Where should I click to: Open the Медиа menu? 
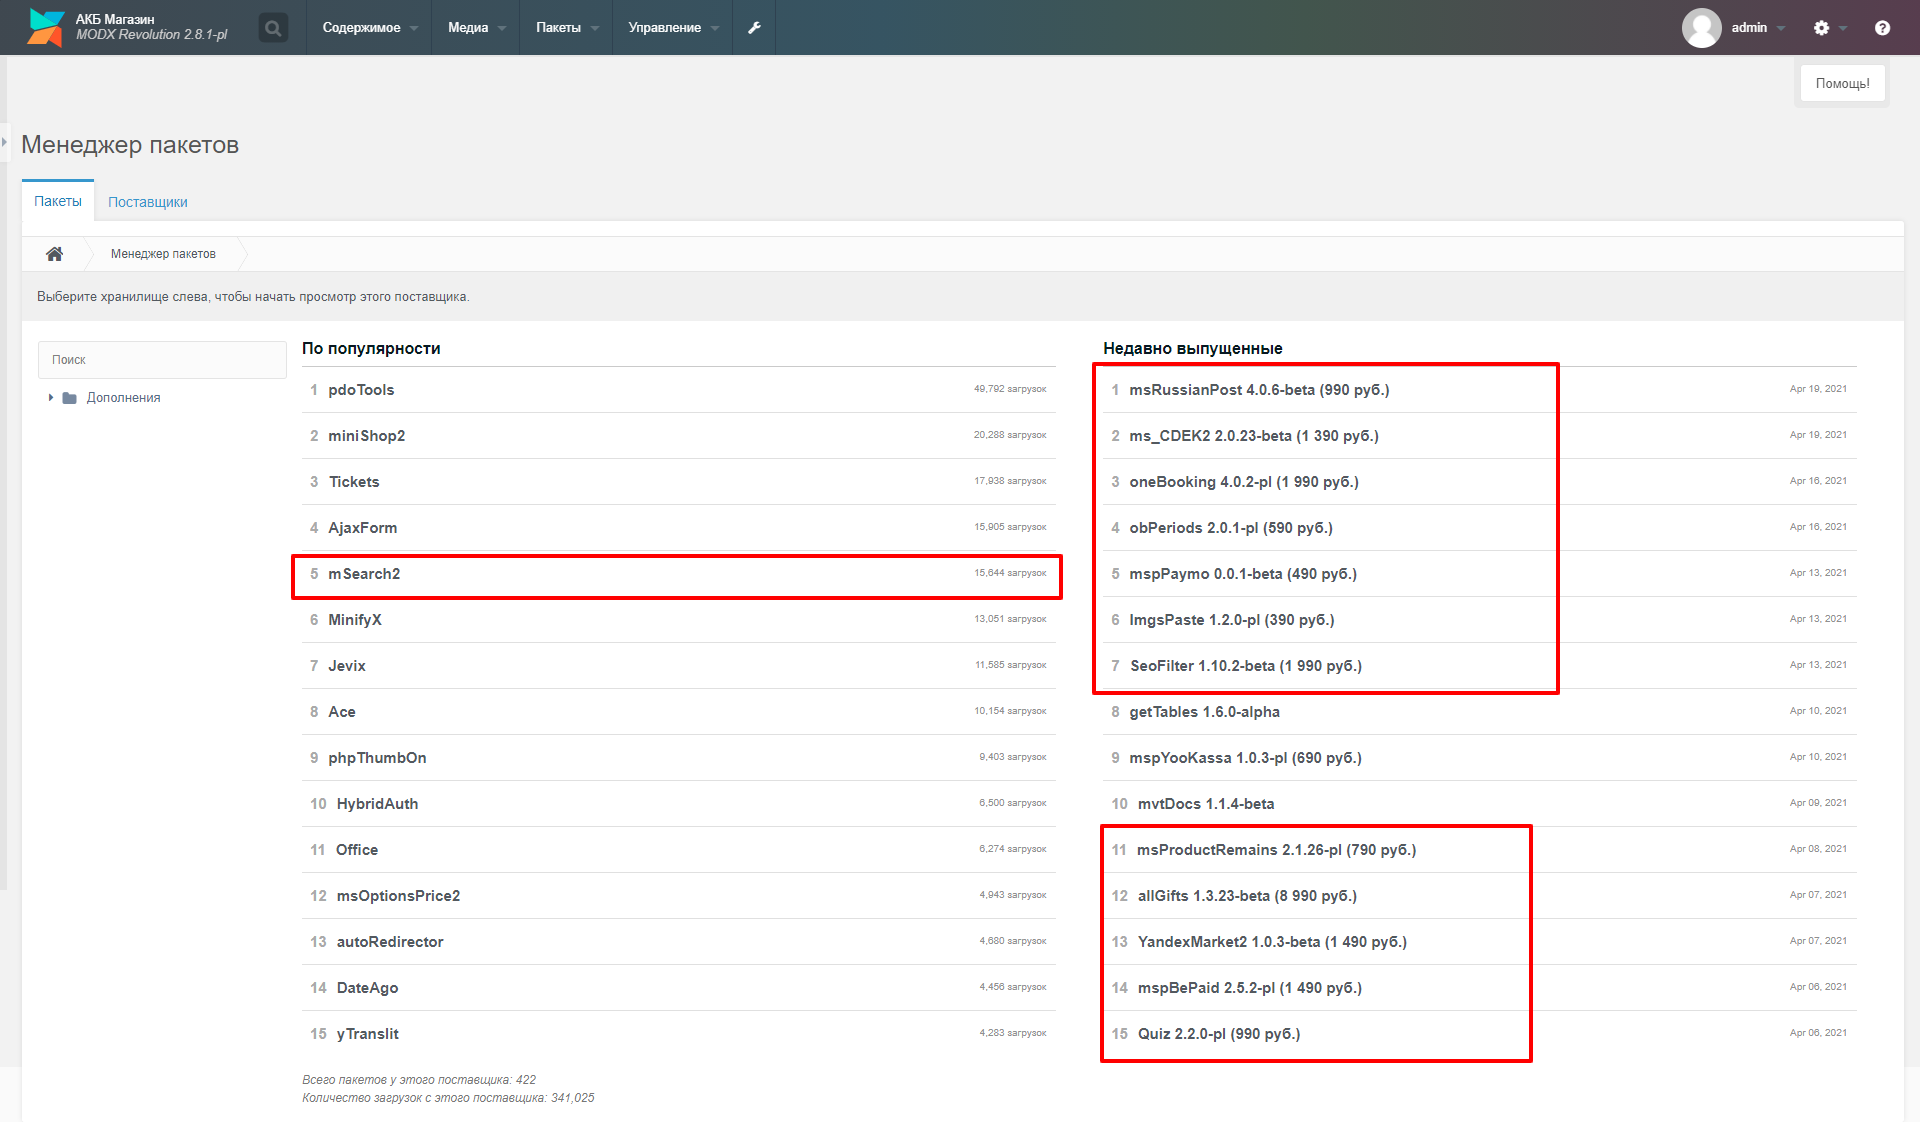click(x=476, y=27)
